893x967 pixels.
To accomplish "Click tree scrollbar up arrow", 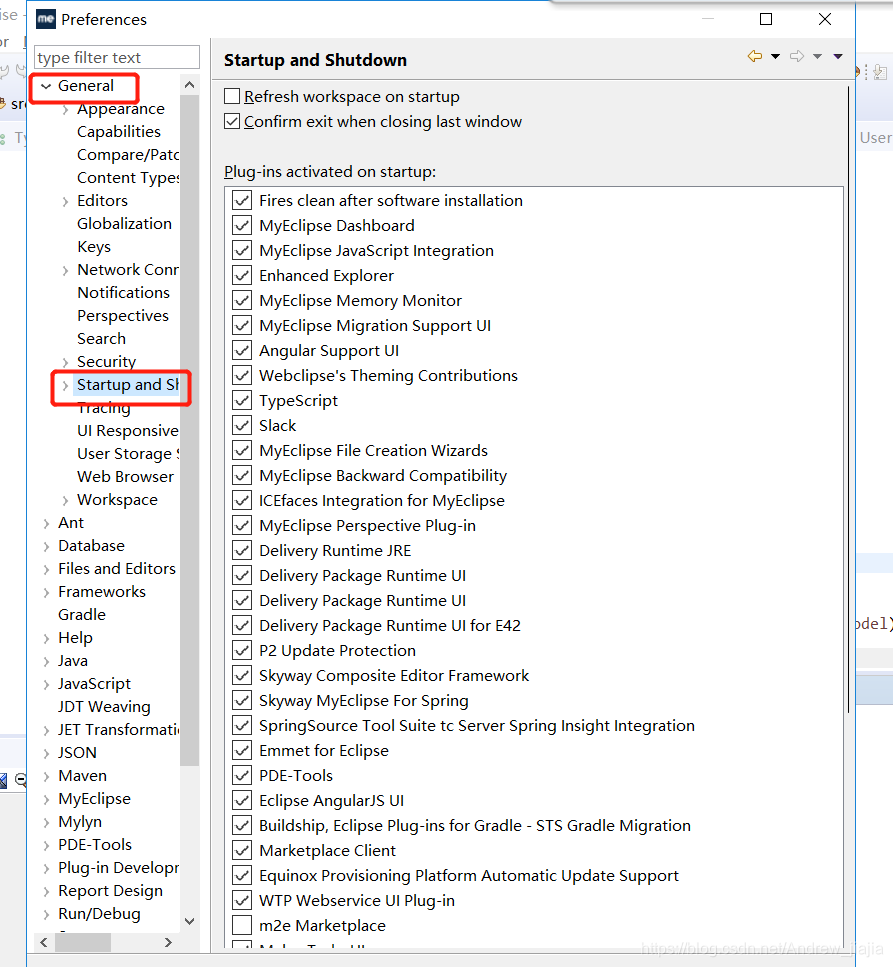I will point(190,85).
